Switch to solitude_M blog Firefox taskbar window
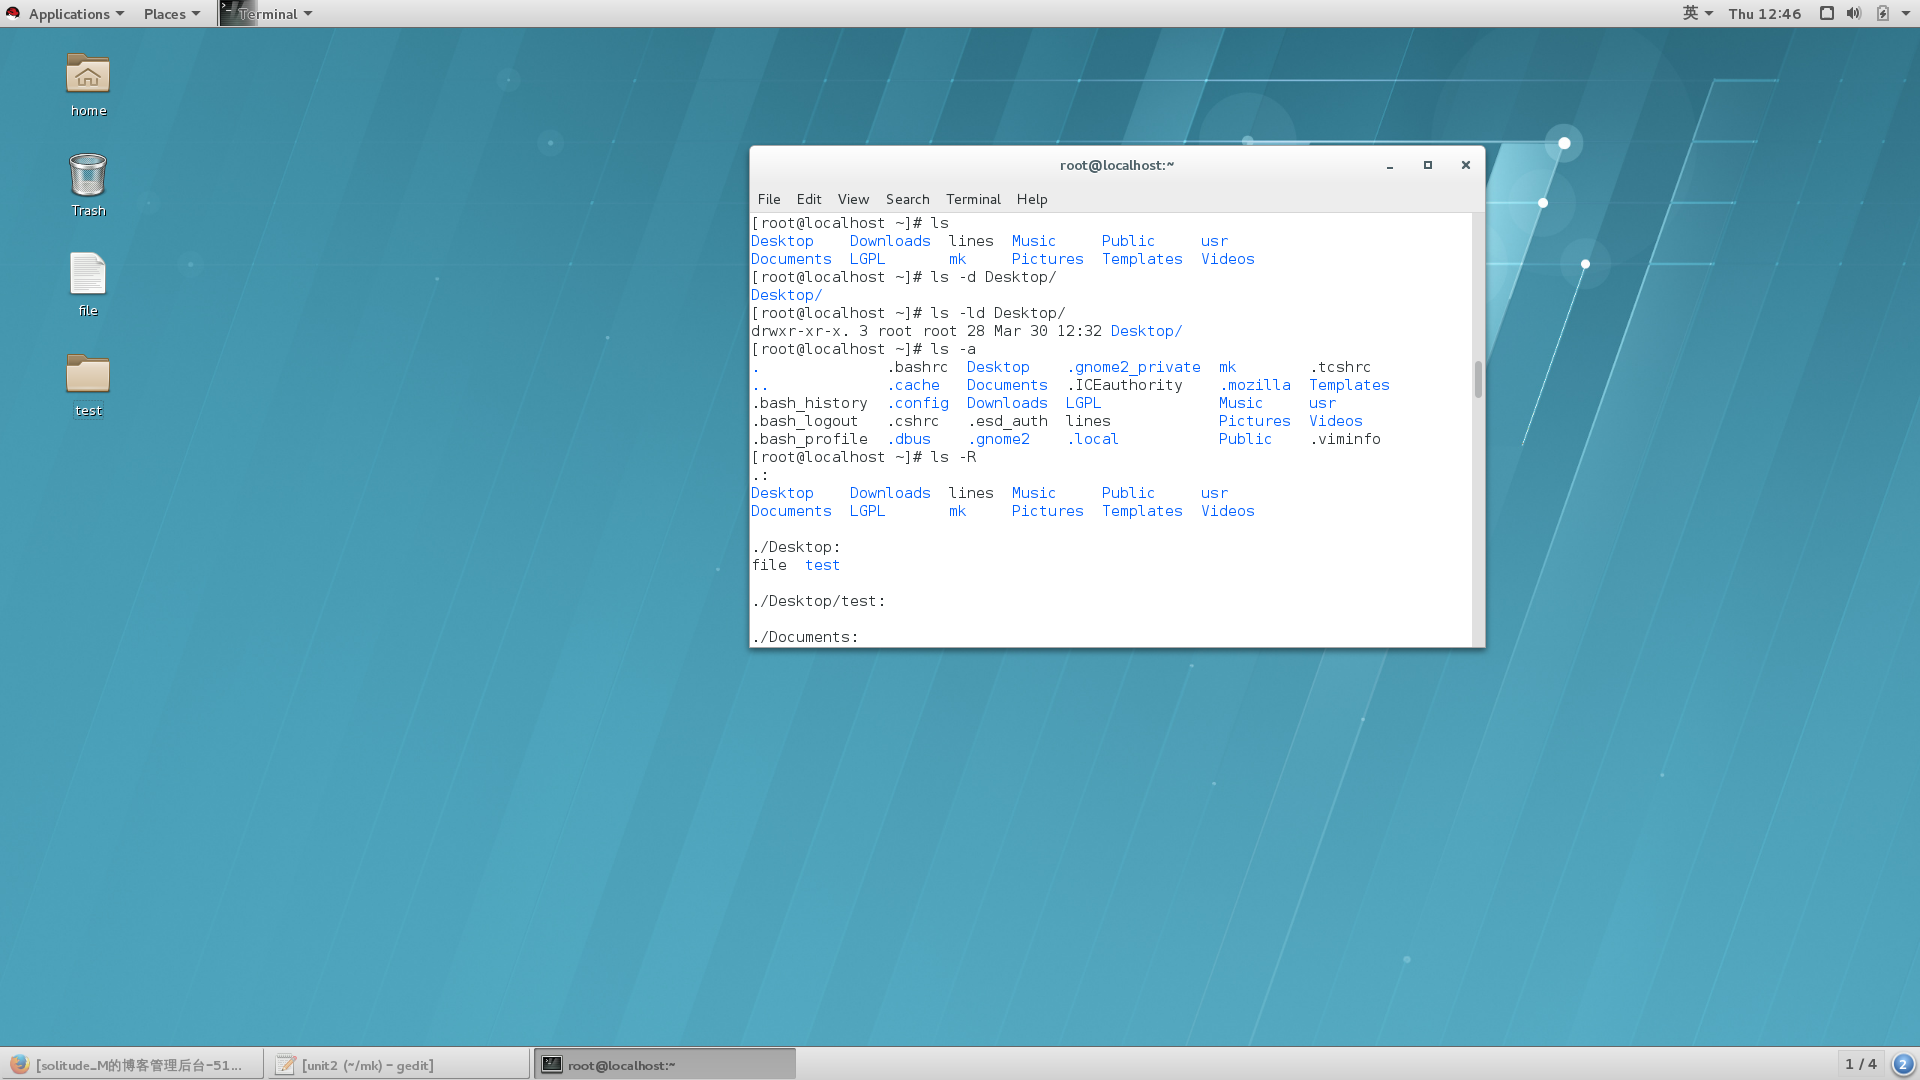Image resolution: width=1920 pixels, height=1080 pixels. click(x=132, y=1064)
